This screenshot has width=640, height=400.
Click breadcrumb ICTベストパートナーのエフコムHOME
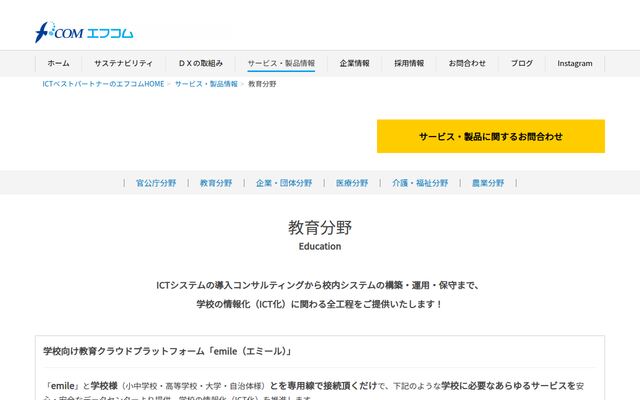click(103, 84)
